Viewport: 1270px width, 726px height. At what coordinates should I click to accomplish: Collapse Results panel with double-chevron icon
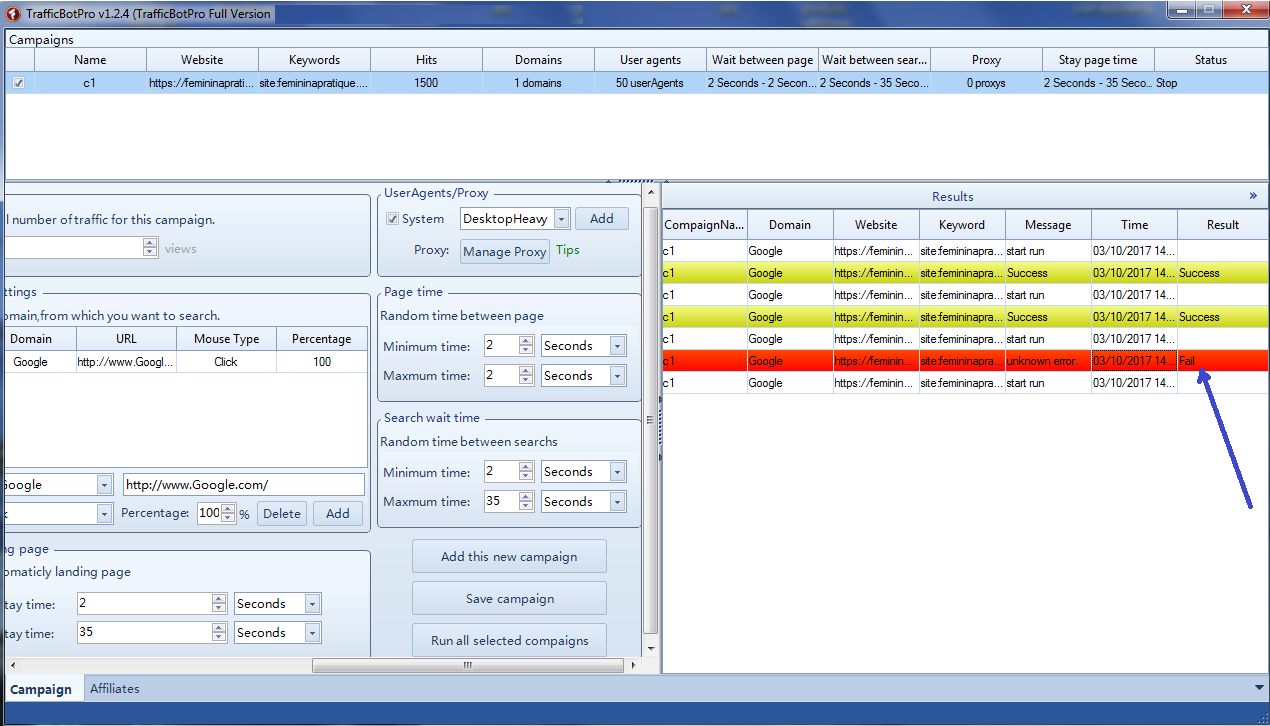[x=1253, y=196]
